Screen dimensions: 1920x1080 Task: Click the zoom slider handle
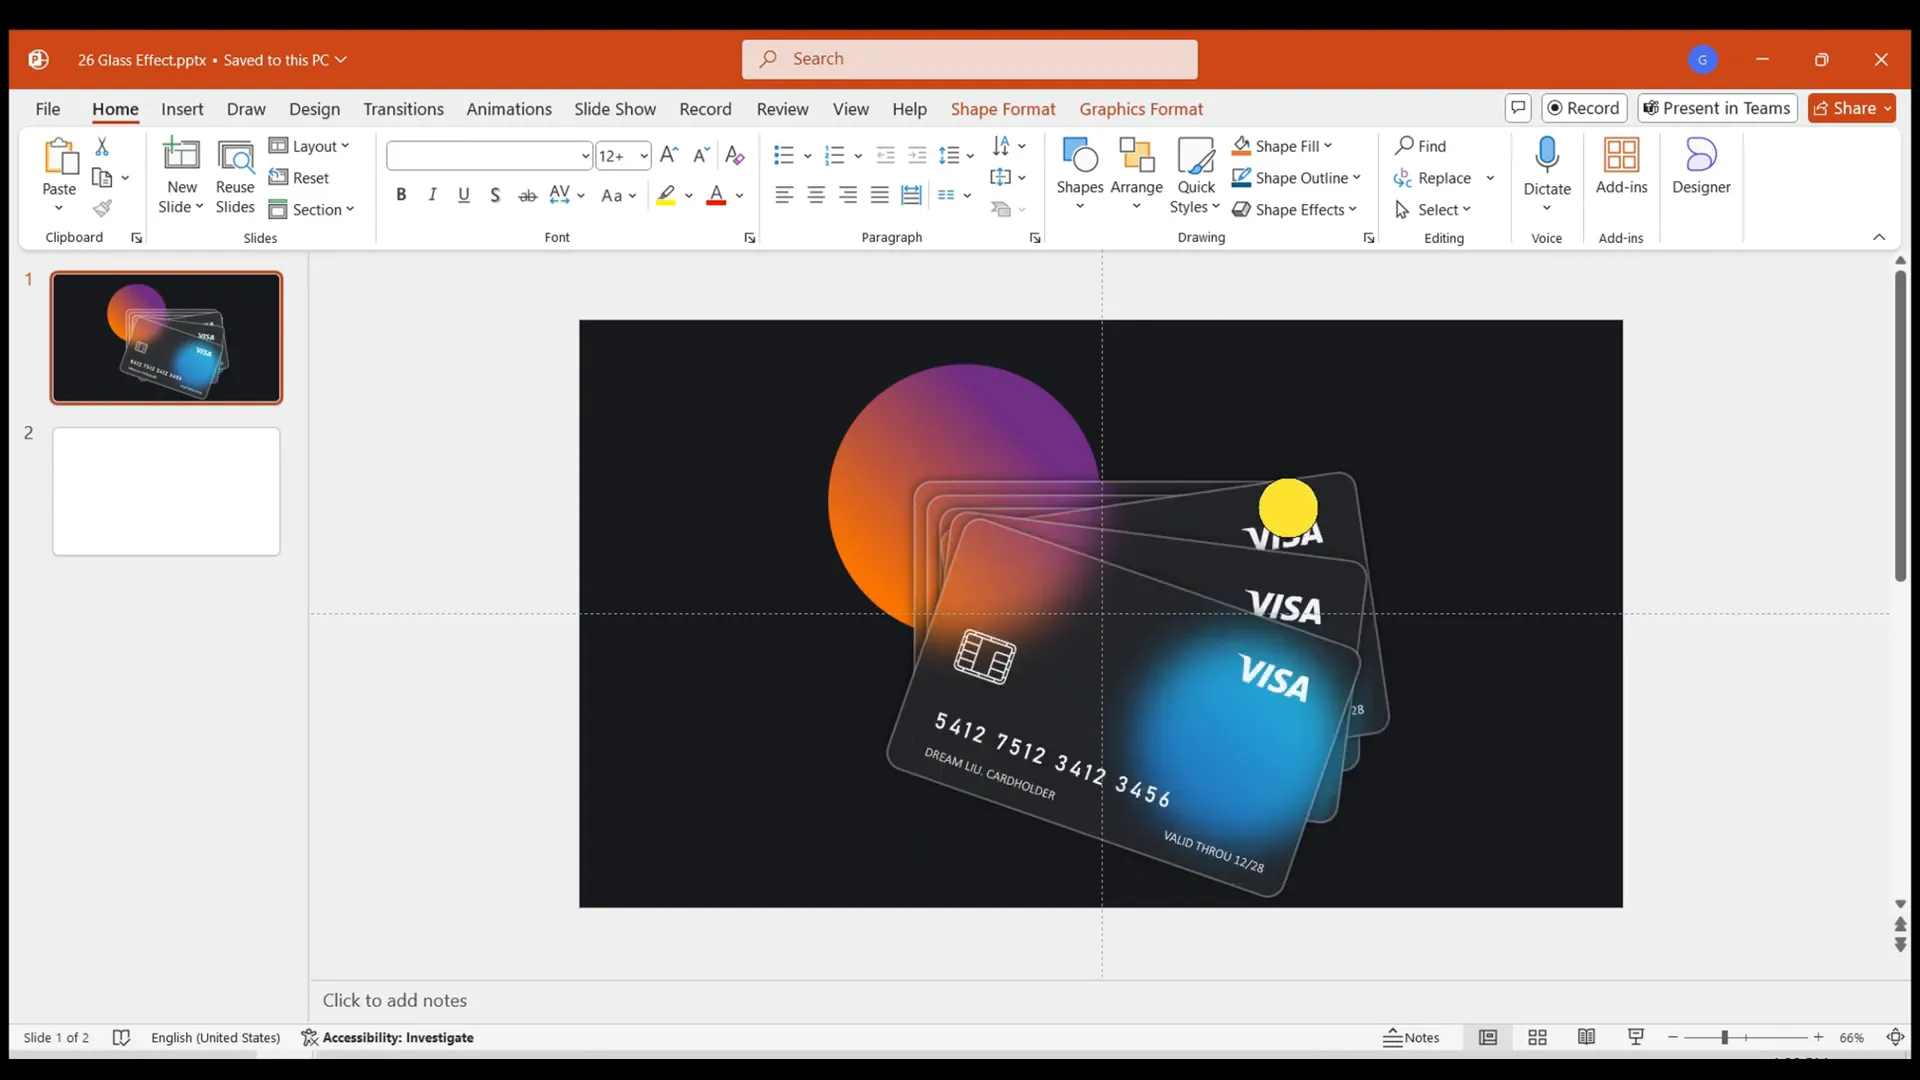[x=1724, y=1038]
